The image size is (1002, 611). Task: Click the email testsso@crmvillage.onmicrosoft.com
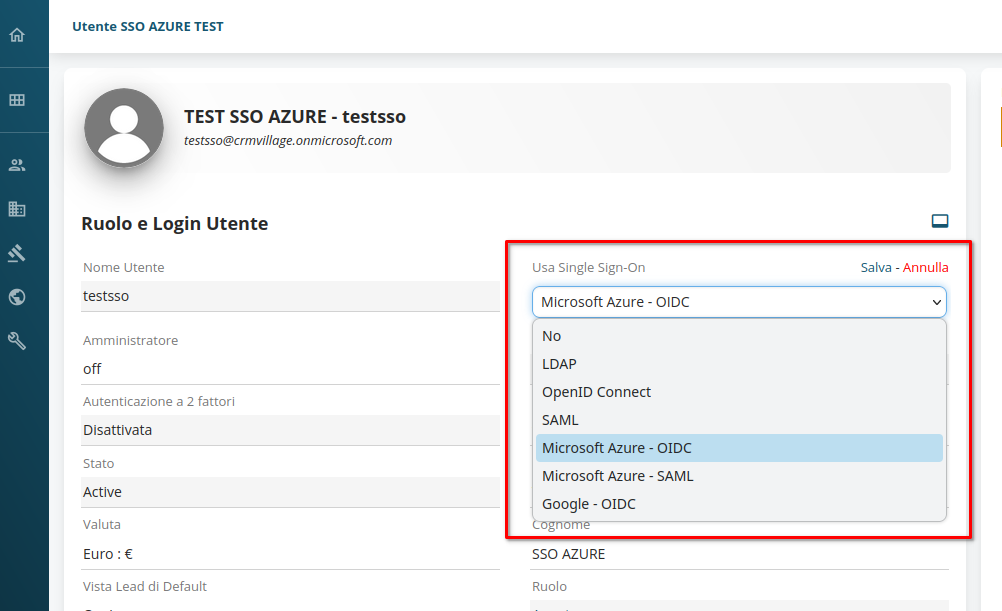point(288,141)
